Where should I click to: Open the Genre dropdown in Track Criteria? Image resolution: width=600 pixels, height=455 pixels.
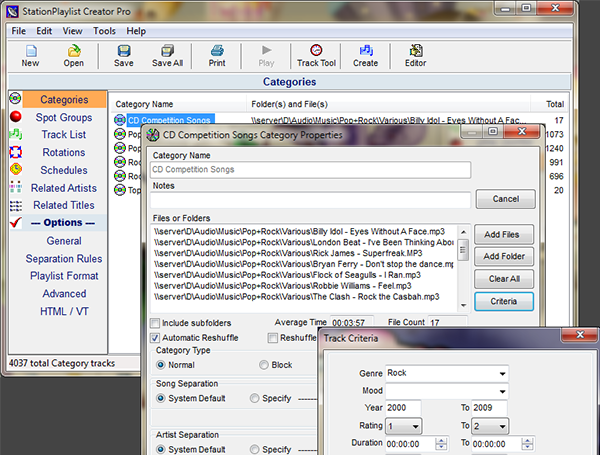(x=502, y=373)
